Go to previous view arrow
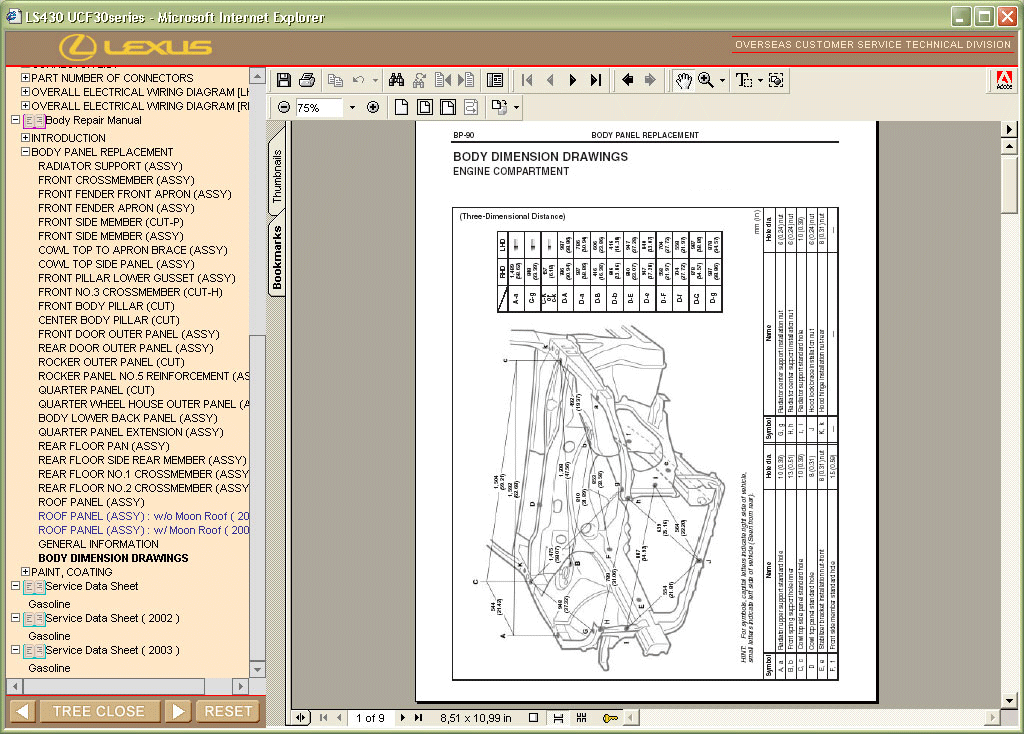This screenshot has height=734, width=1024. pyautogui.click(x=628, y=80)
